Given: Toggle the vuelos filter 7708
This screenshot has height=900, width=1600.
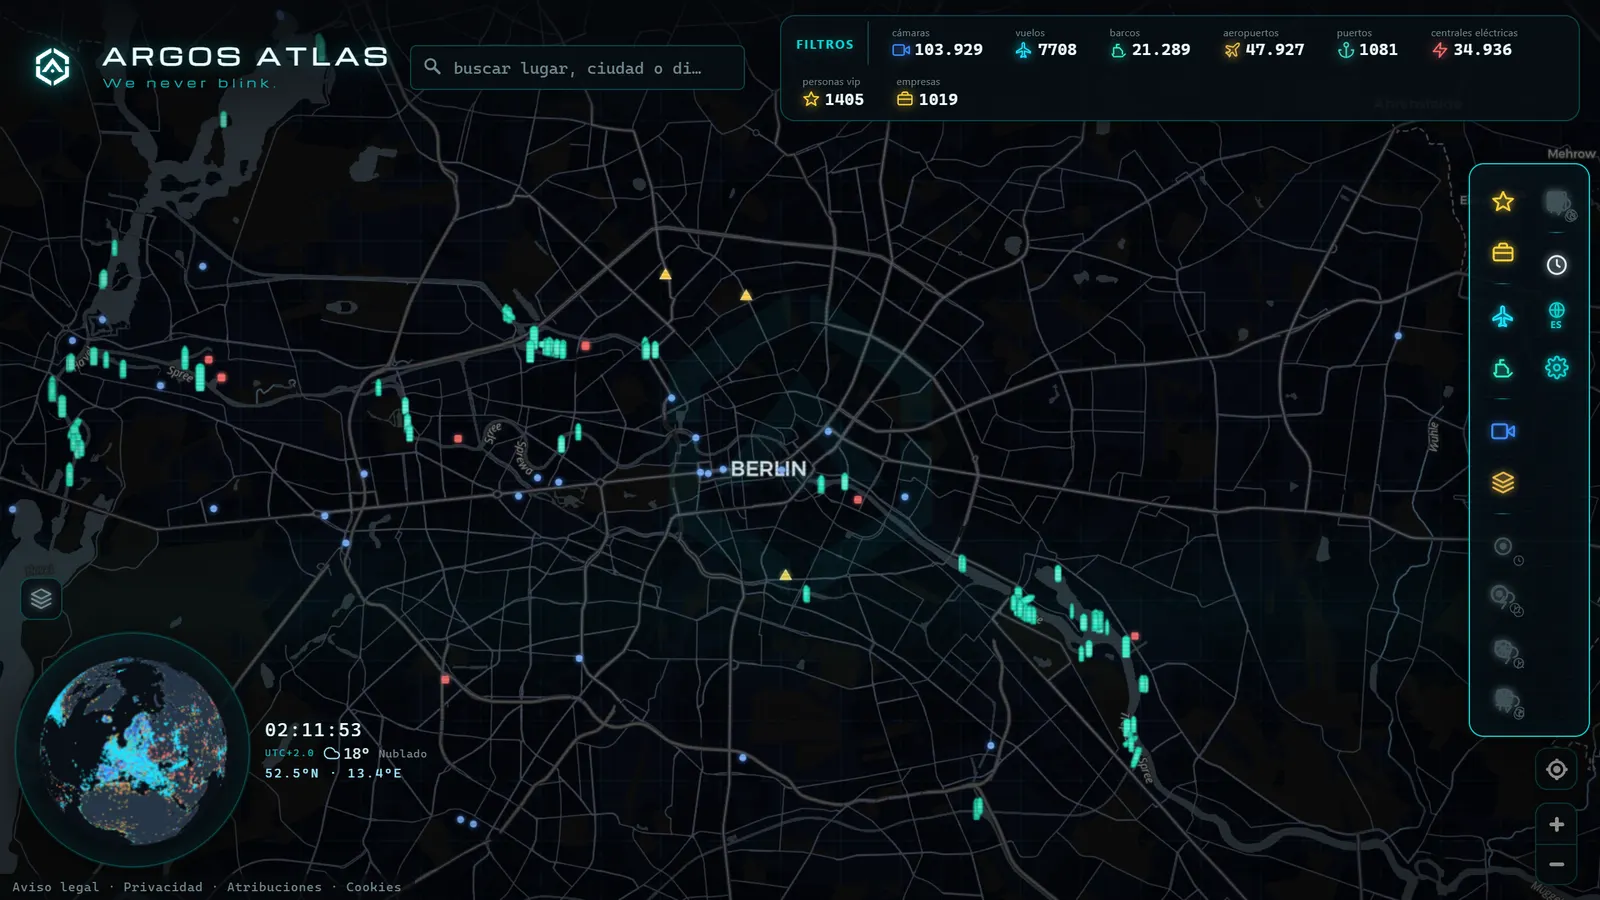Looking at the screenshot, I should point(1046,43).
